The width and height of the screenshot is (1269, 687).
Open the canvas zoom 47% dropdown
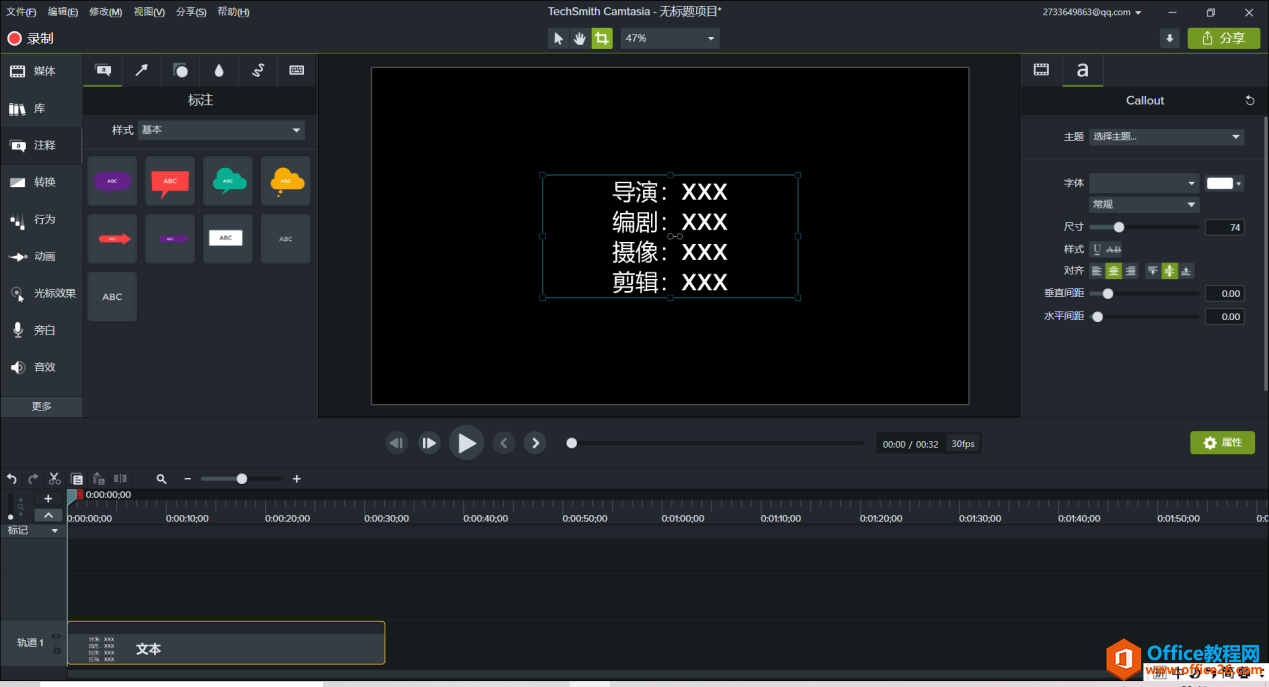669,38
